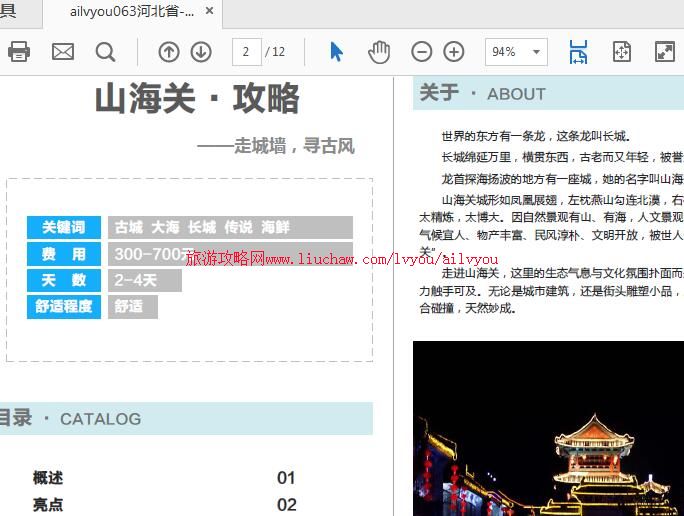Switch to ailvyou063河北省 document tab
684x516 pixels.
pyautogui.click(x=130, y=12)
